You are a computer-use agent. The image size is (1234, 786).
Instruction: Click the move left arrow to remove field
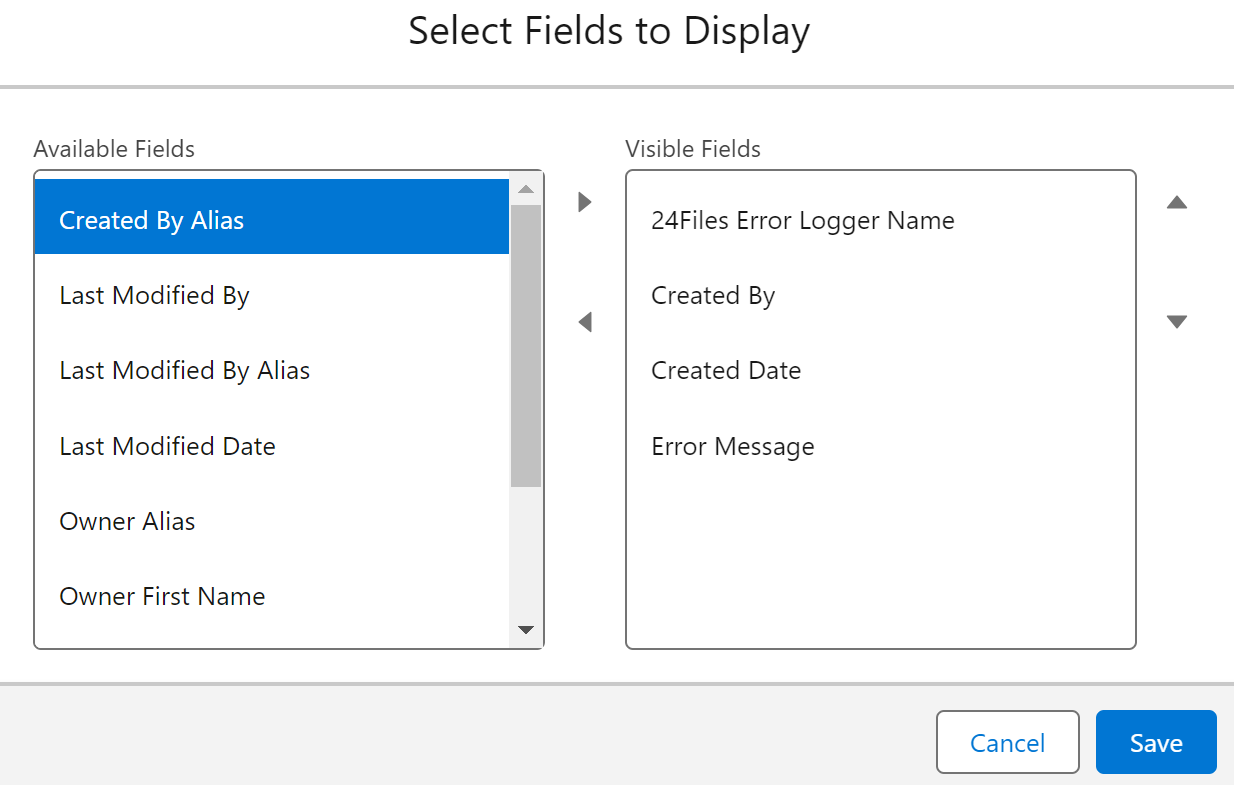[x=585, y=322]
